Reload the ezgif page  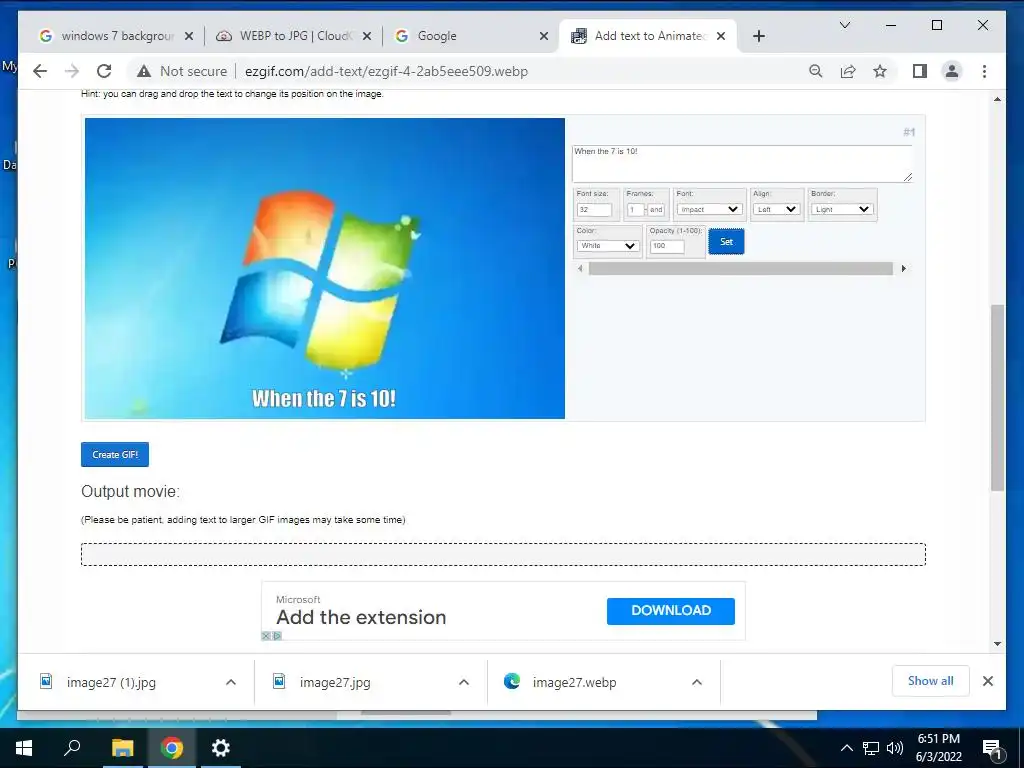(104, 71)
